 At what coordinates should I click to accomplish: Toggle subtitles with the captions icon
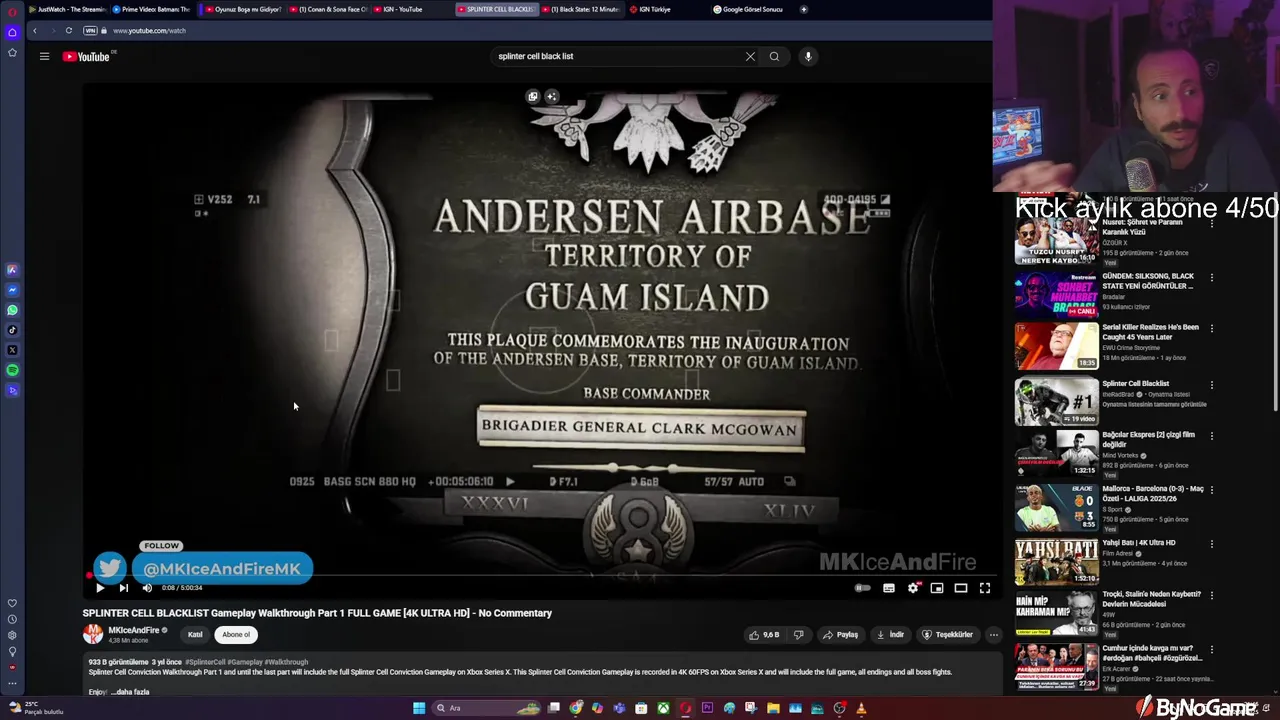[888, 588]
